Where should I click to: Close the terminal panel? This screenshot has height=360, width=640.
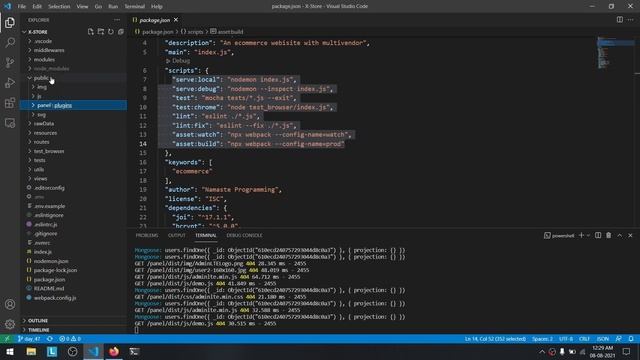(x=630, y=236)
